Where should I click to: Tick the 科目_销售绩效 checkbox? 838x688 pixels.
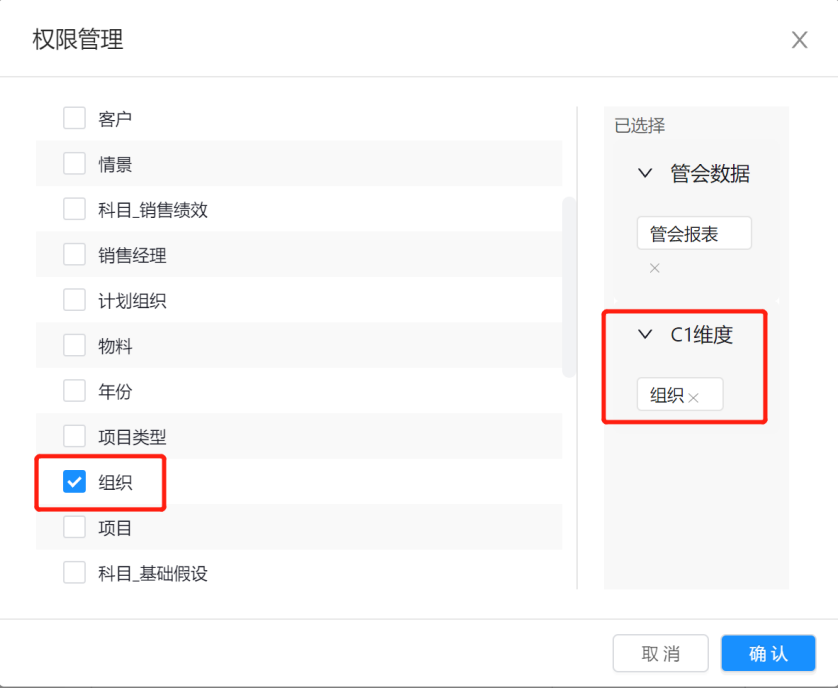[74, 209]
